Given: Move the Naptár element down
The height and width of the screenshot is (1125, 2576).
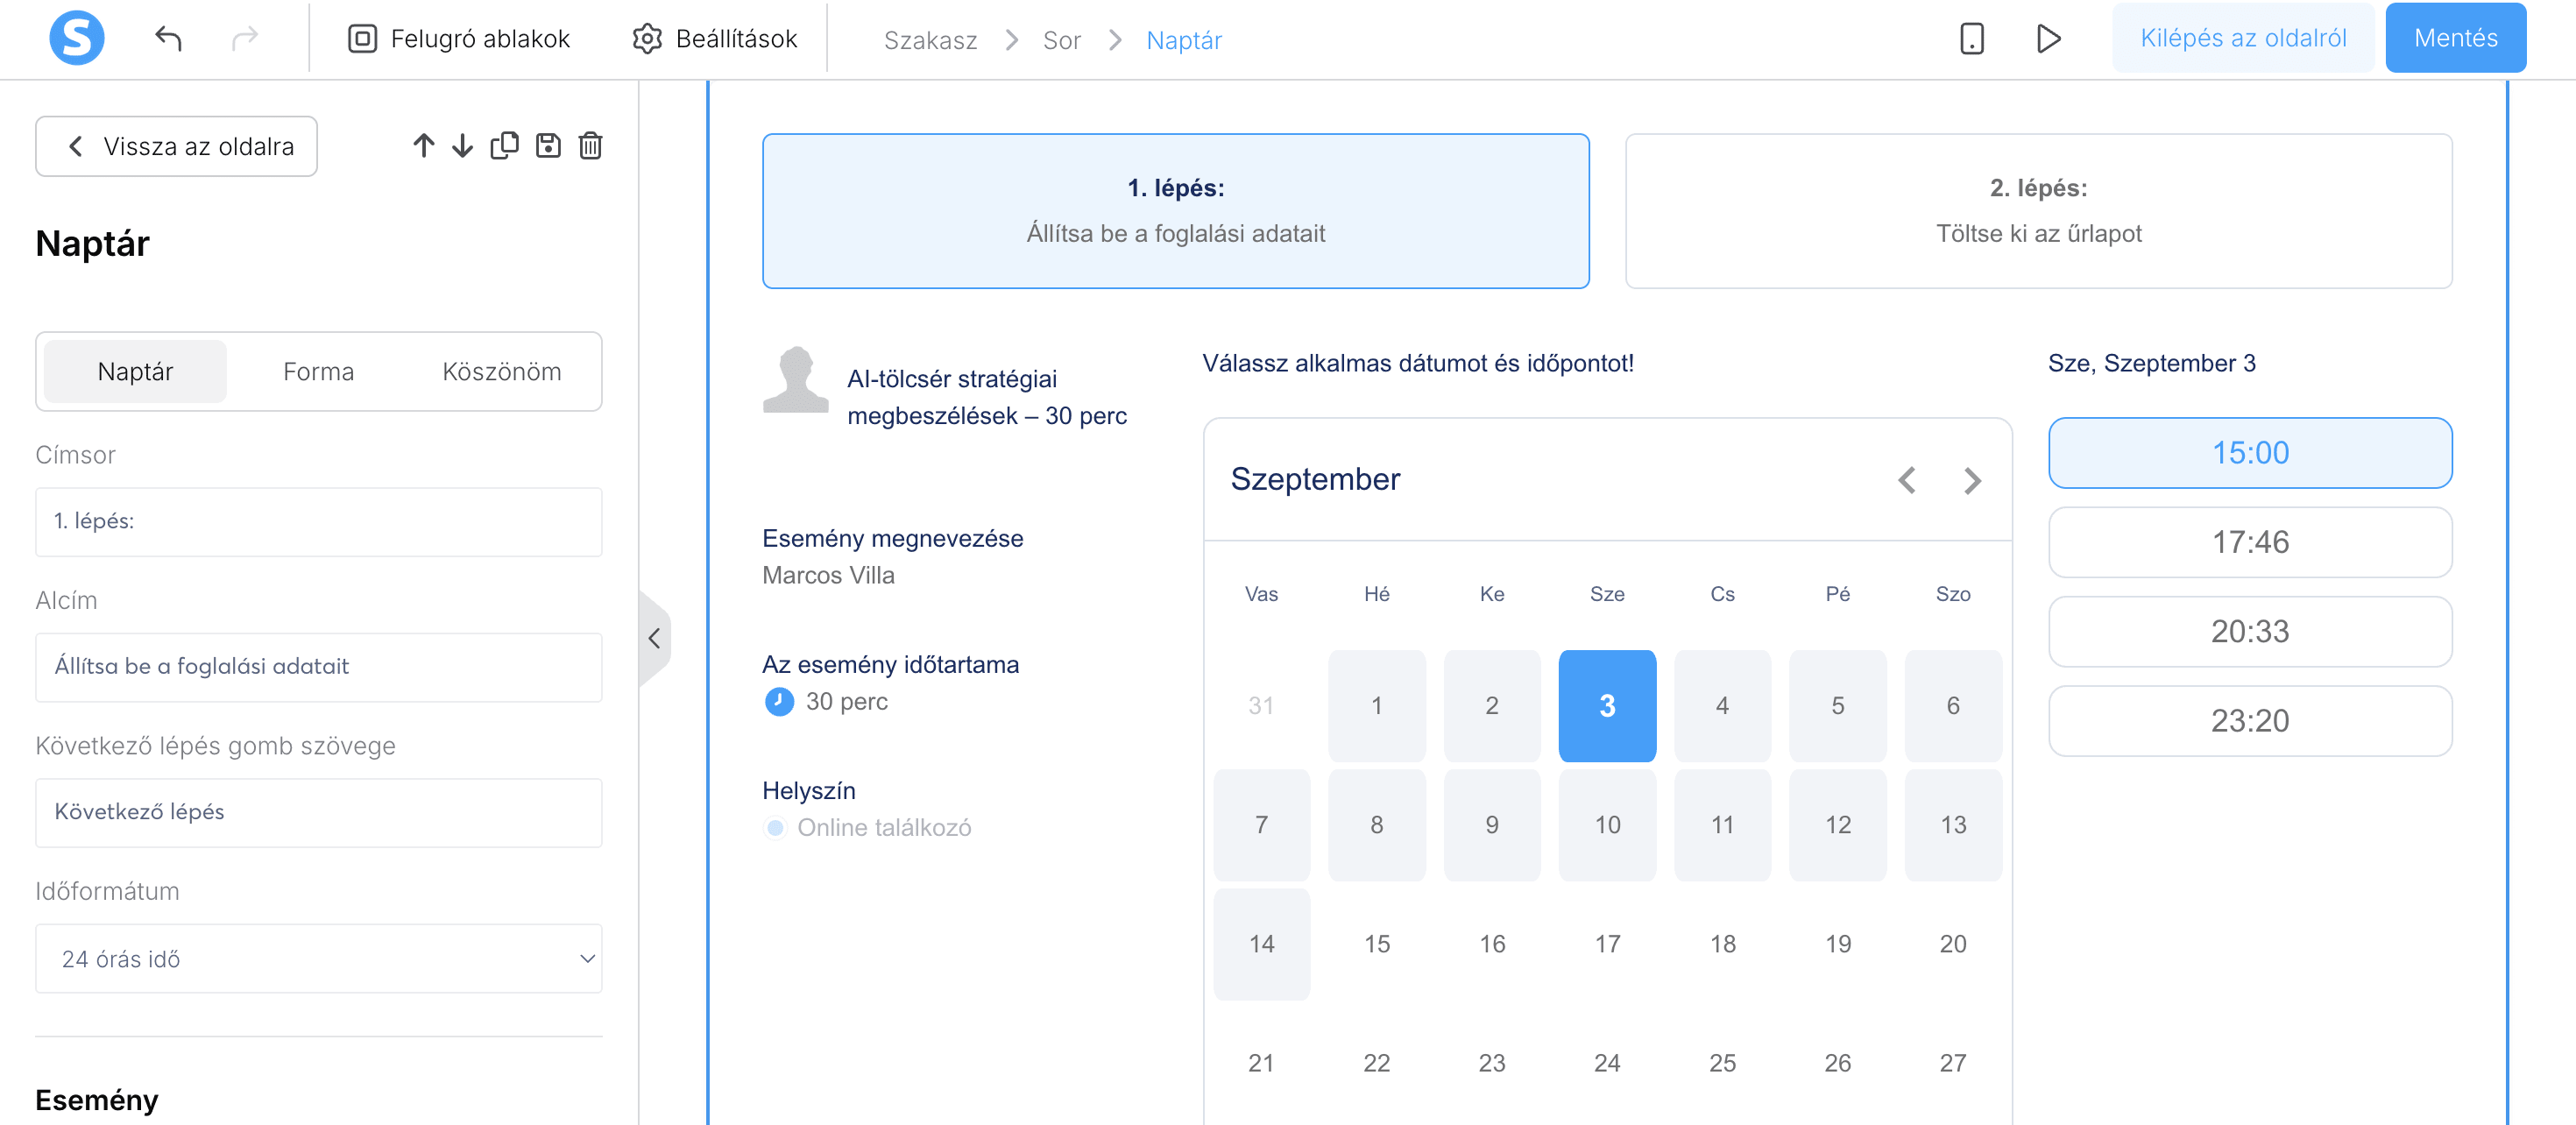Looking at the screenshot, I should (462, 145).
